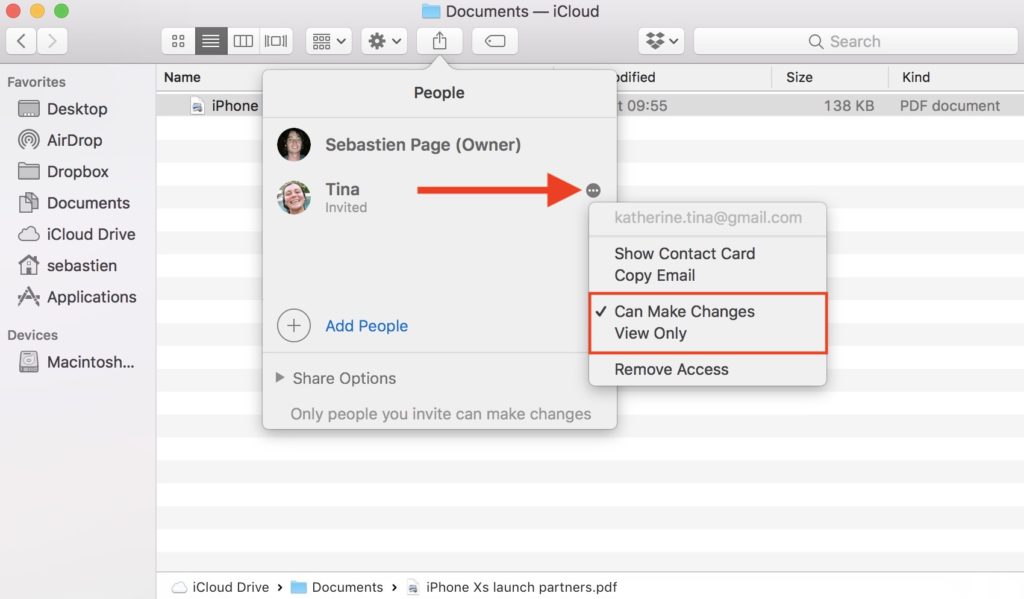The image size is (1024, 599).
Task: Switch Finder to column view
Action: tap(243, 41)
